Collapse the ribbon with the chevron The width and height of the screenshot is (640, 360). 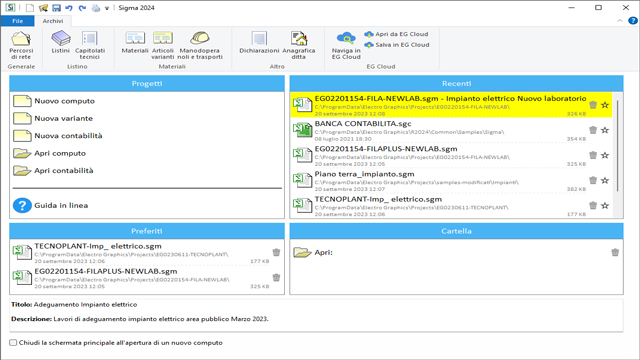click(620, 21)
